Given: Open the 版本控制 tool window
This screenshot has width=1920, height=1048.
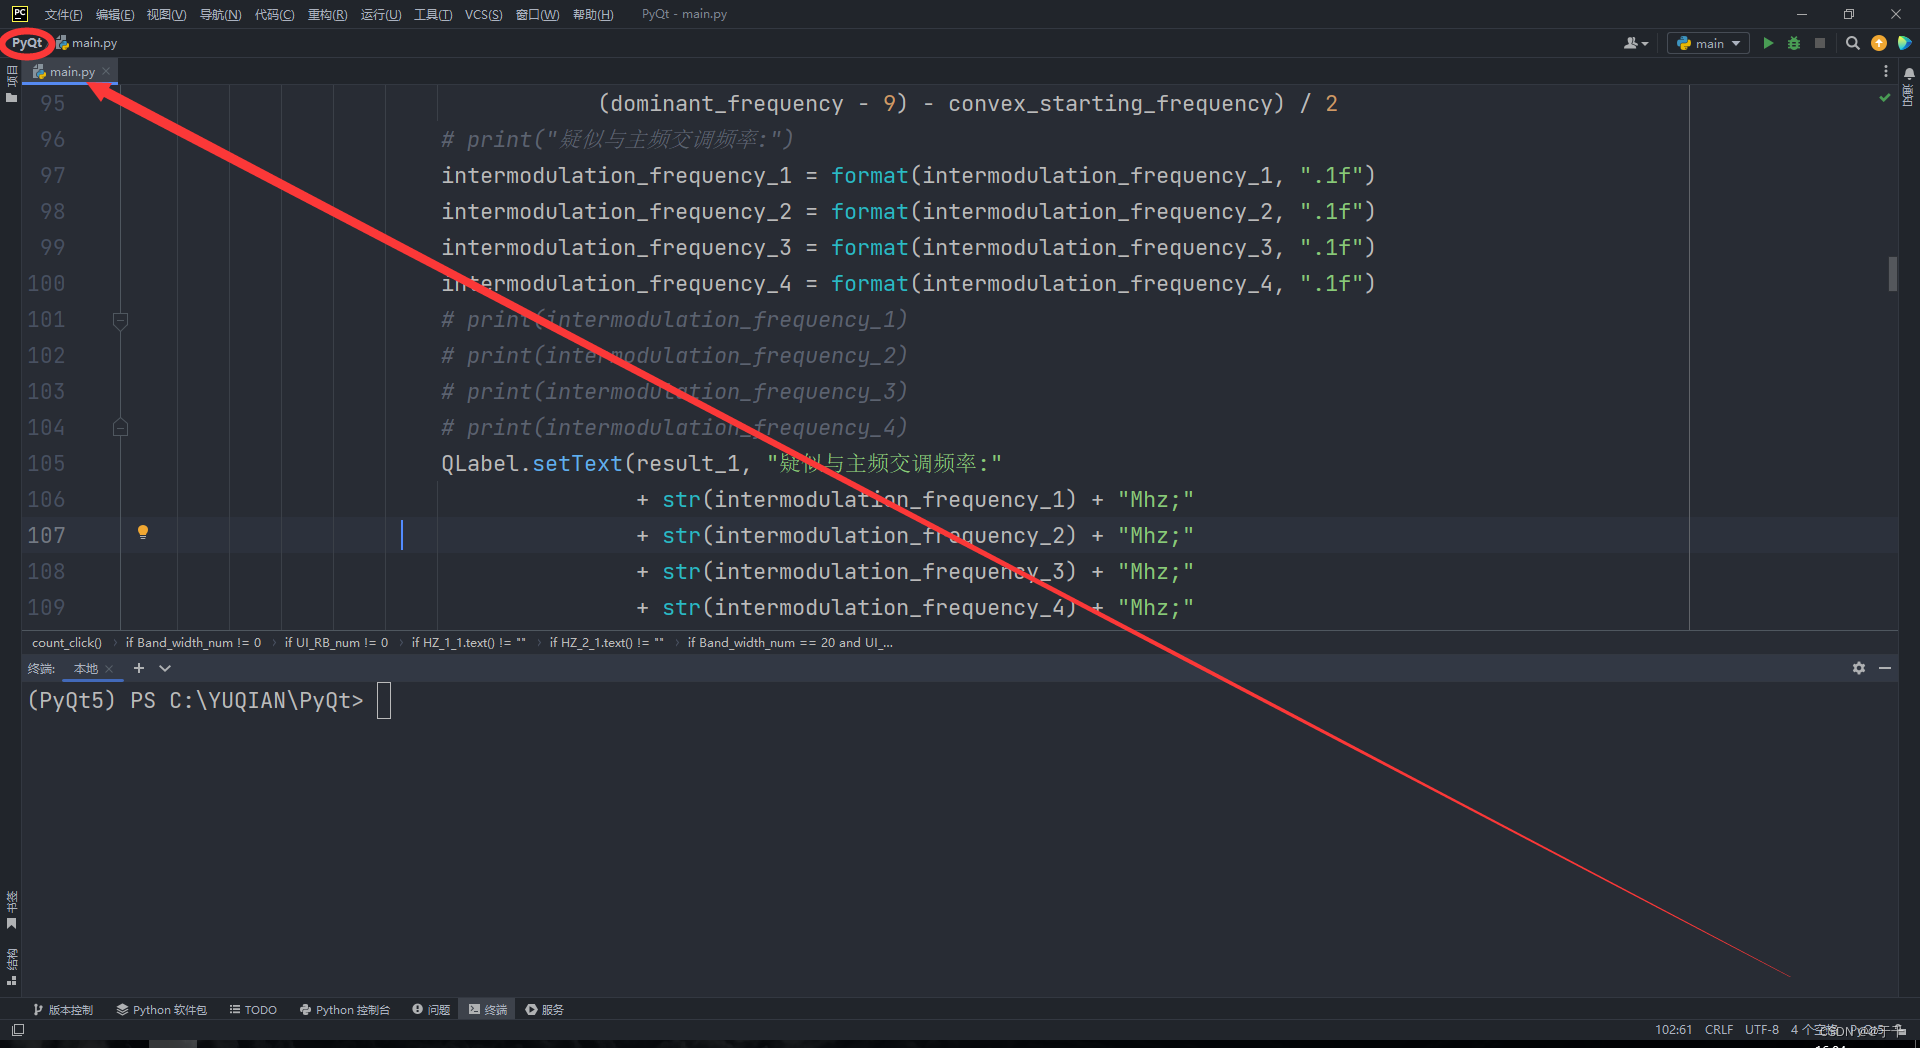Looking at the screenshot, I should 63,1009.
